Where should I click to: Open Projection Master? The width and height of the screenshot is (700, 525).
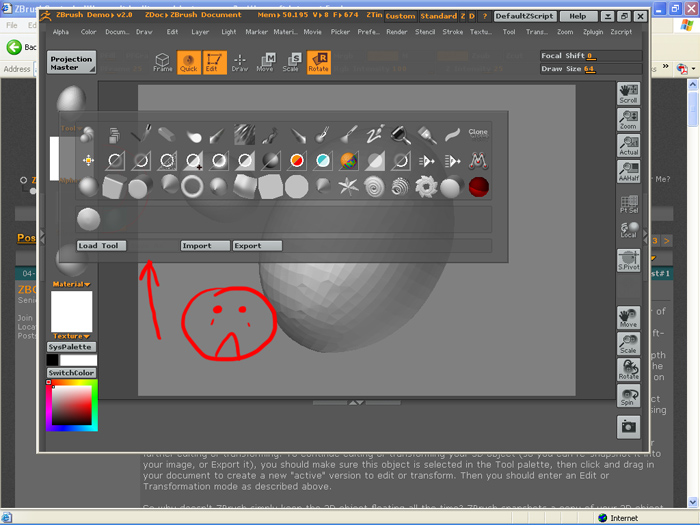[x=71, y=63]
